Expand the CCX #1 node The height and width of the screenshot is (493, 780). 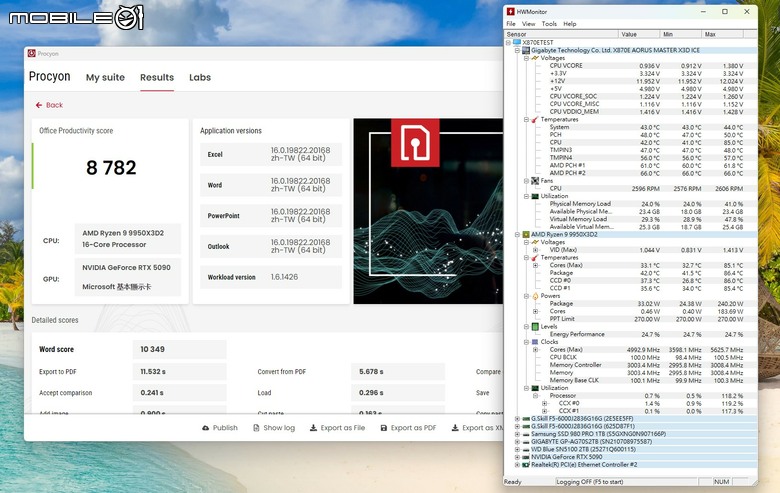tap(544, 411)
